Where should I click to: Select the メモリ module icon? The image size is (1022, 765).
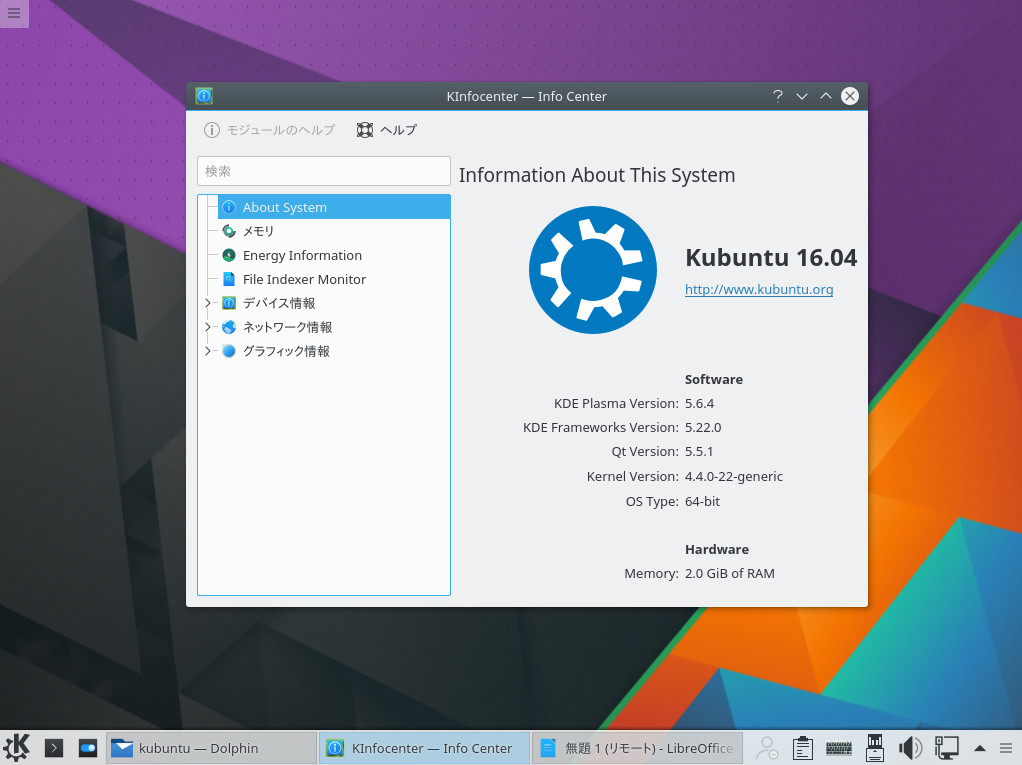229,231
